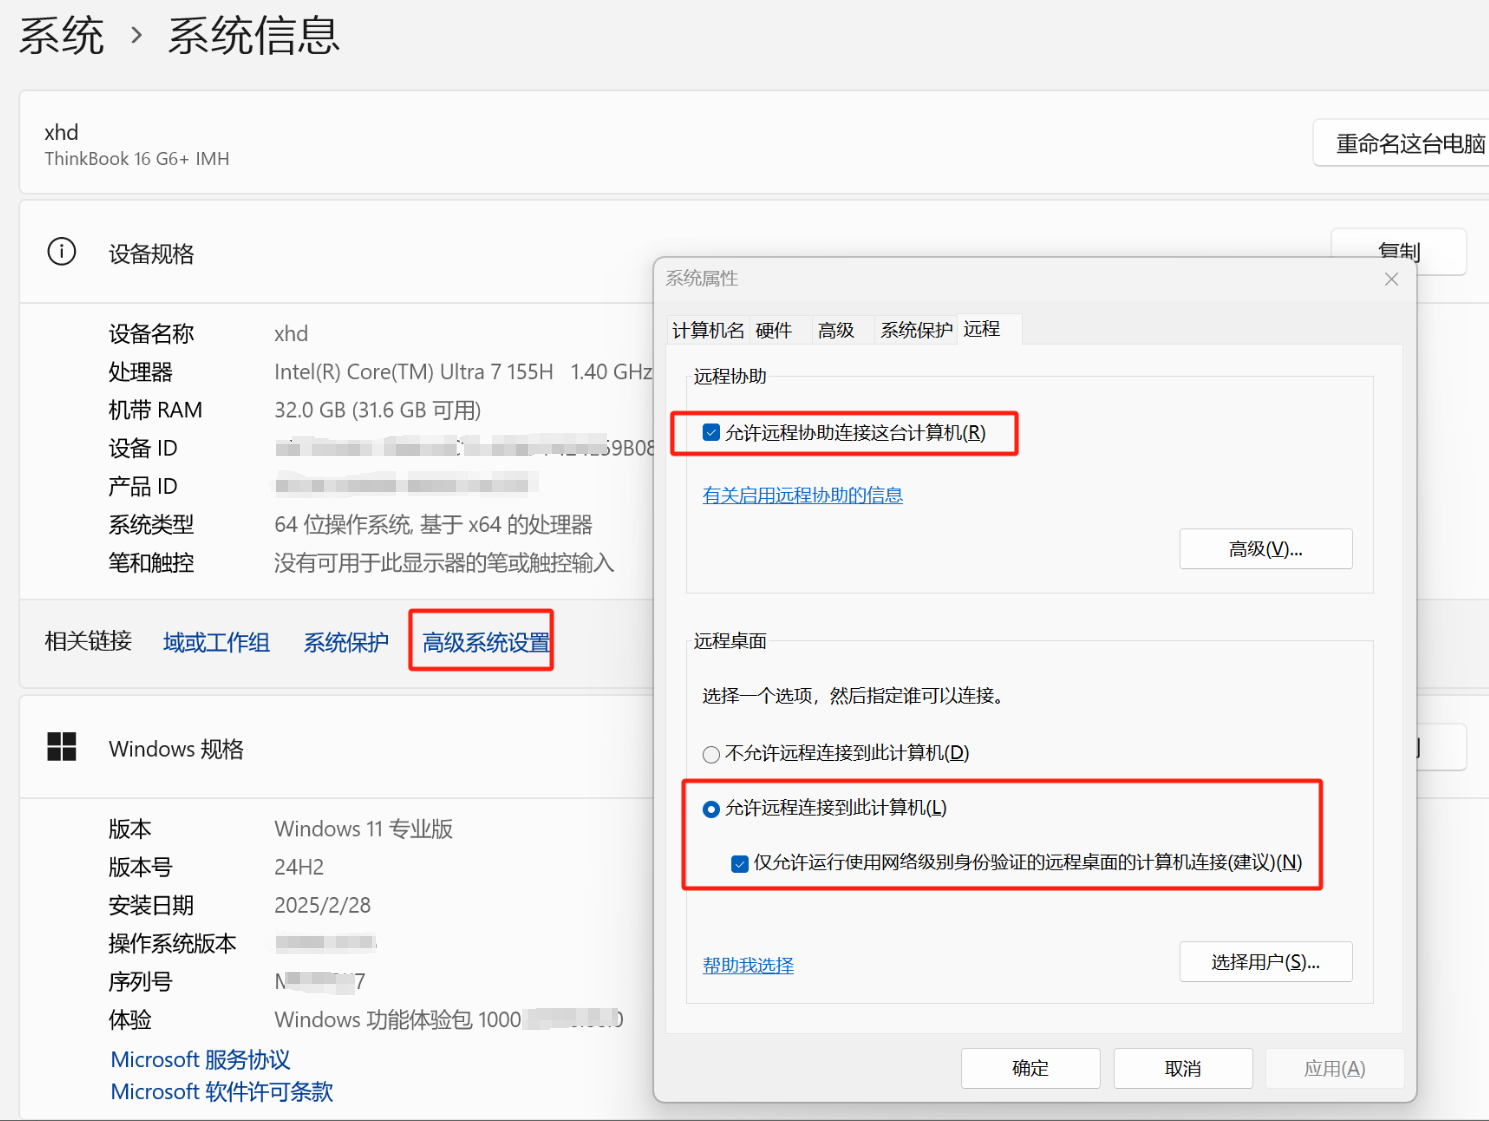The image size is (1489, 1121).
Task: Open Microsoft 软件许可条款 link
Action: [x=222, y=1091]
